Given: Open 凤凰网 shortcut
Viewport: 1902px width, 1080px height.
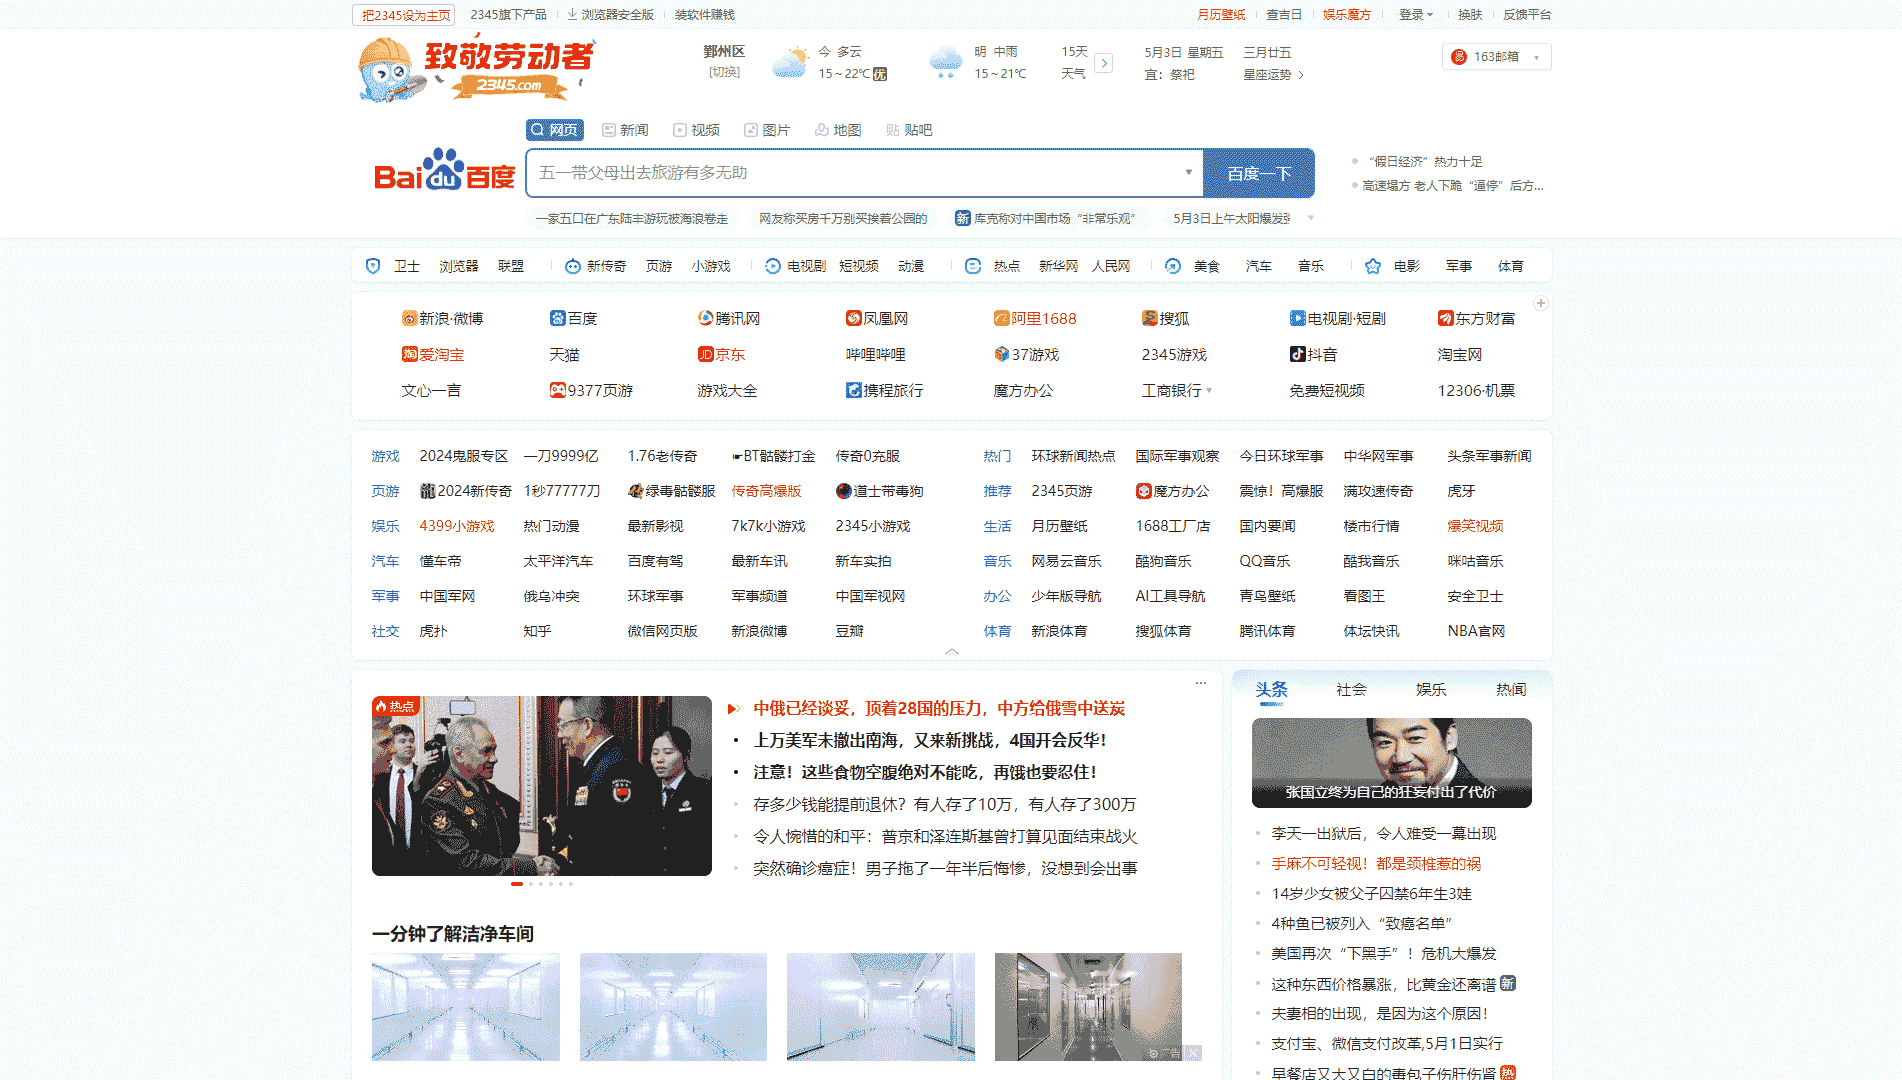Looking at the screenshot, I should click(x=877, y=318).
